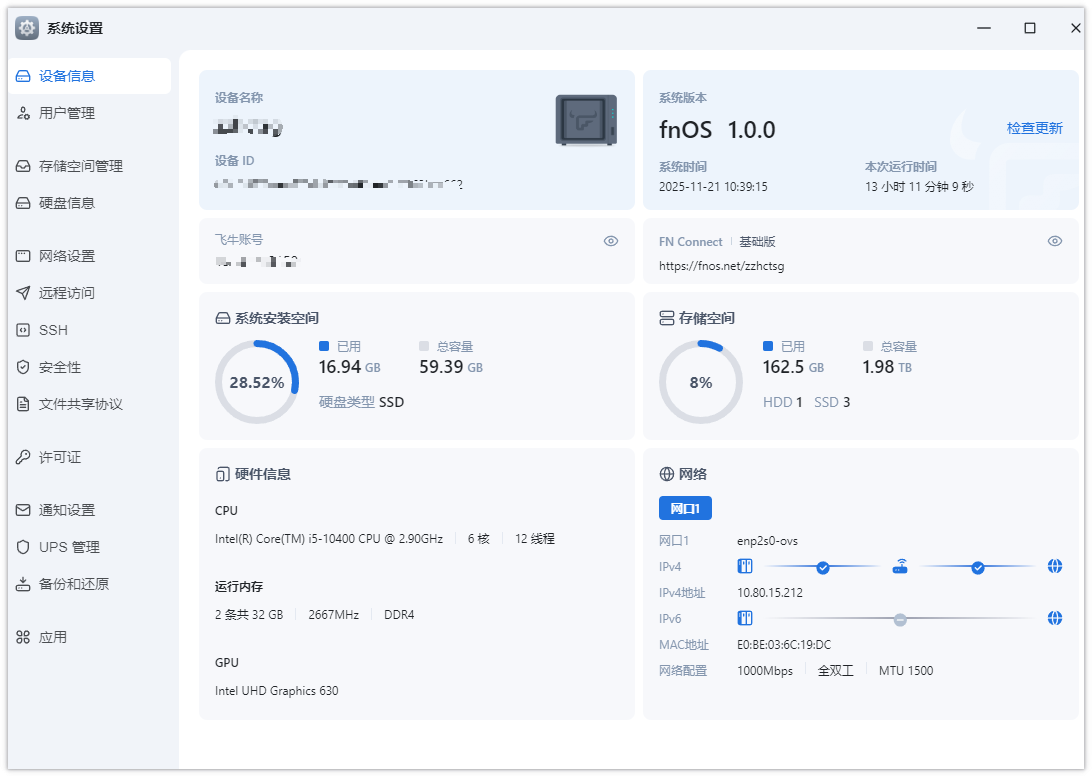Viewport: 1092px width, 777px height.
Task: Click the 28.52% system space usage ring
Action: (x=257, y=382)
